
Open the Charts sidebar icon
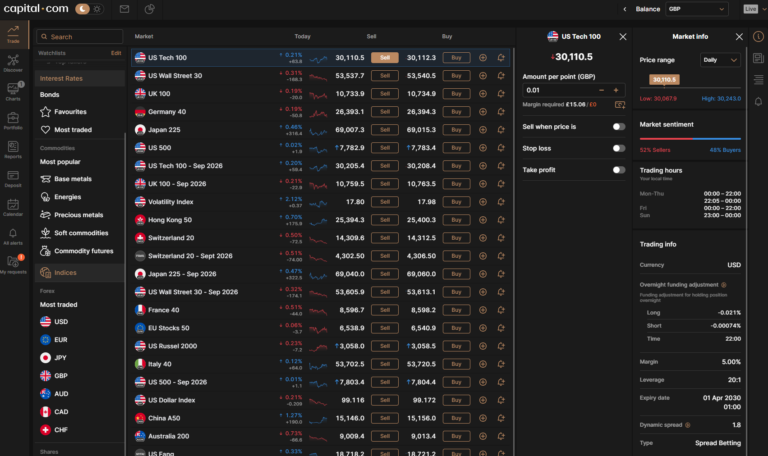pyautogui.click(x=13, y=92)
